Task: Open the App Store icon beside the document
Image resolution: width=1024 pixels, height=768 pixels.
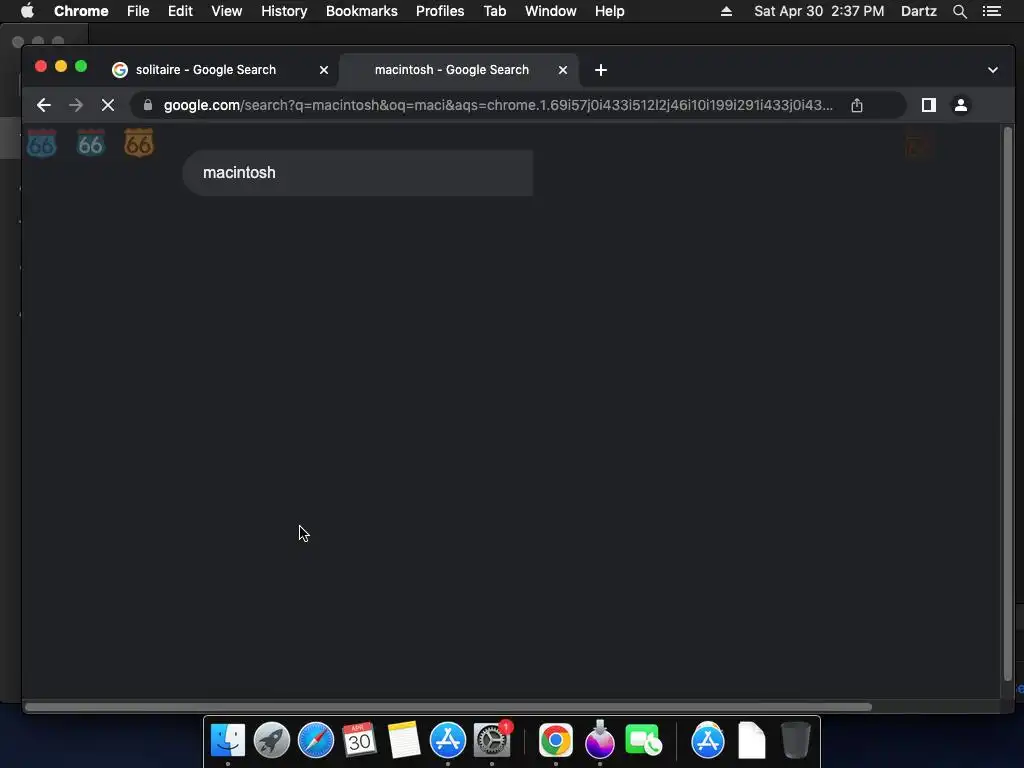Action: point(708,740)
